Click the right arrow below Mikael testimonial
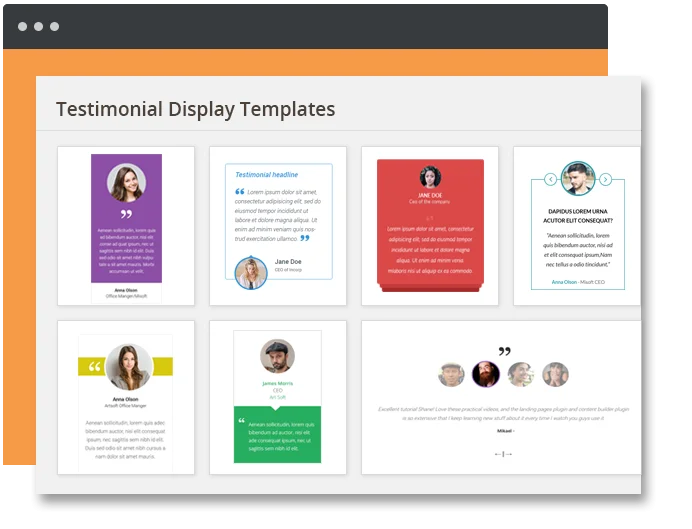This screenshot has width=692, height=529. (508, 454)
